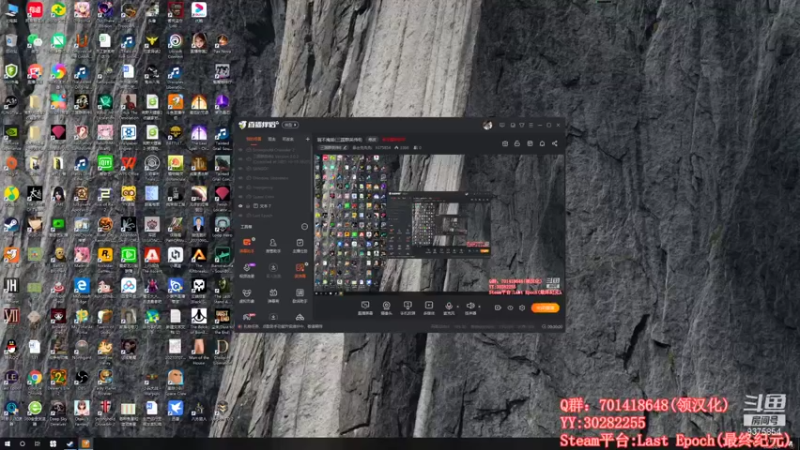The image size is (800, 450).
Task: Add a video media source from bottom toolbar
Action: (429, 305)
